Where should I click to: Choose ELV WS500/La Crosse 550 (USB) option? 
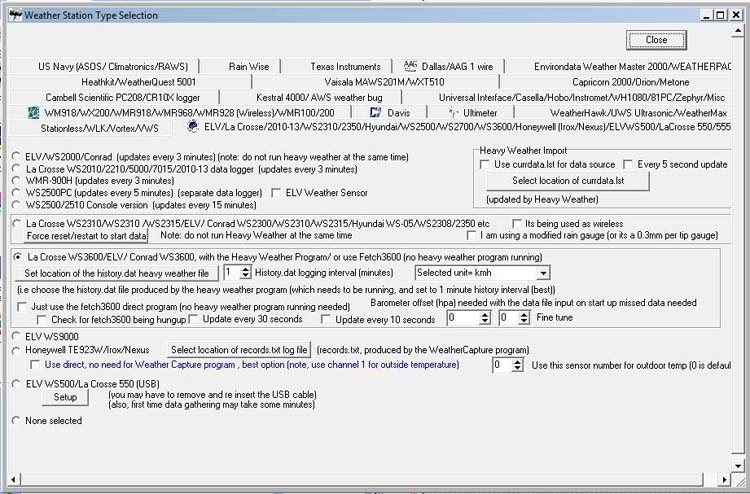pos(16,384)
